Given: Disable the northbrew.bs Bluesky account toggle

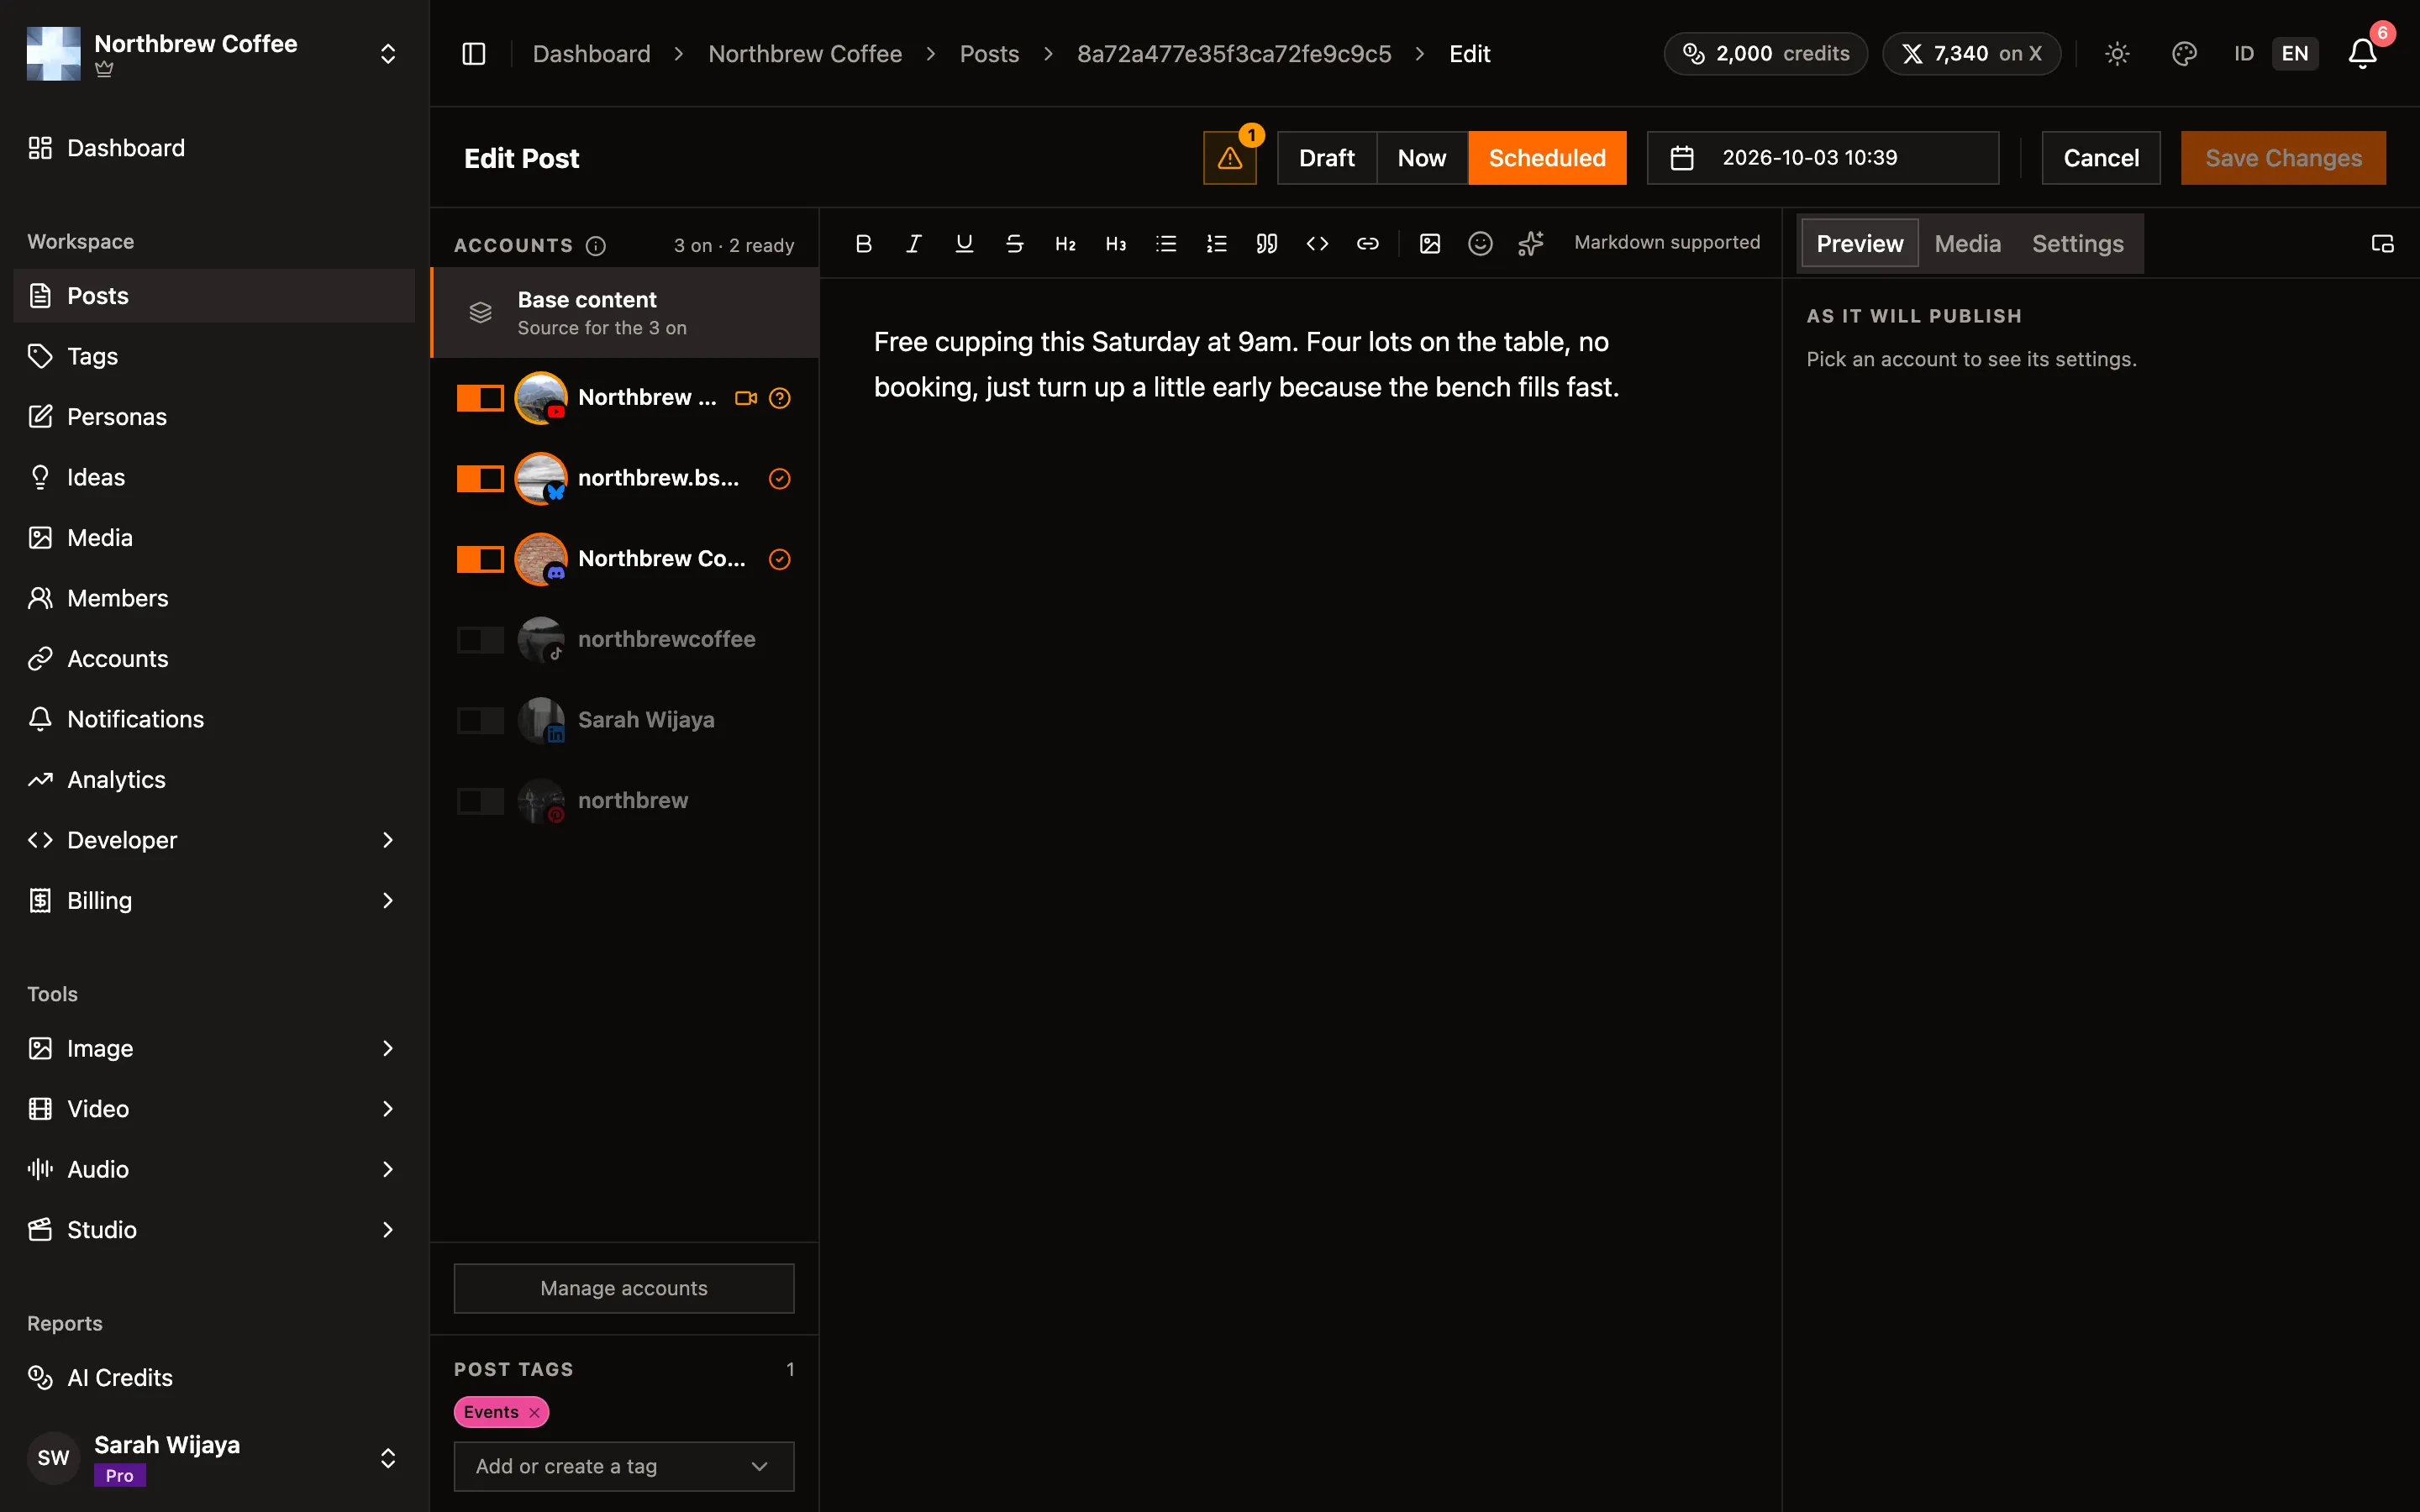Looking at the screenshot, I should click(480, 479).
